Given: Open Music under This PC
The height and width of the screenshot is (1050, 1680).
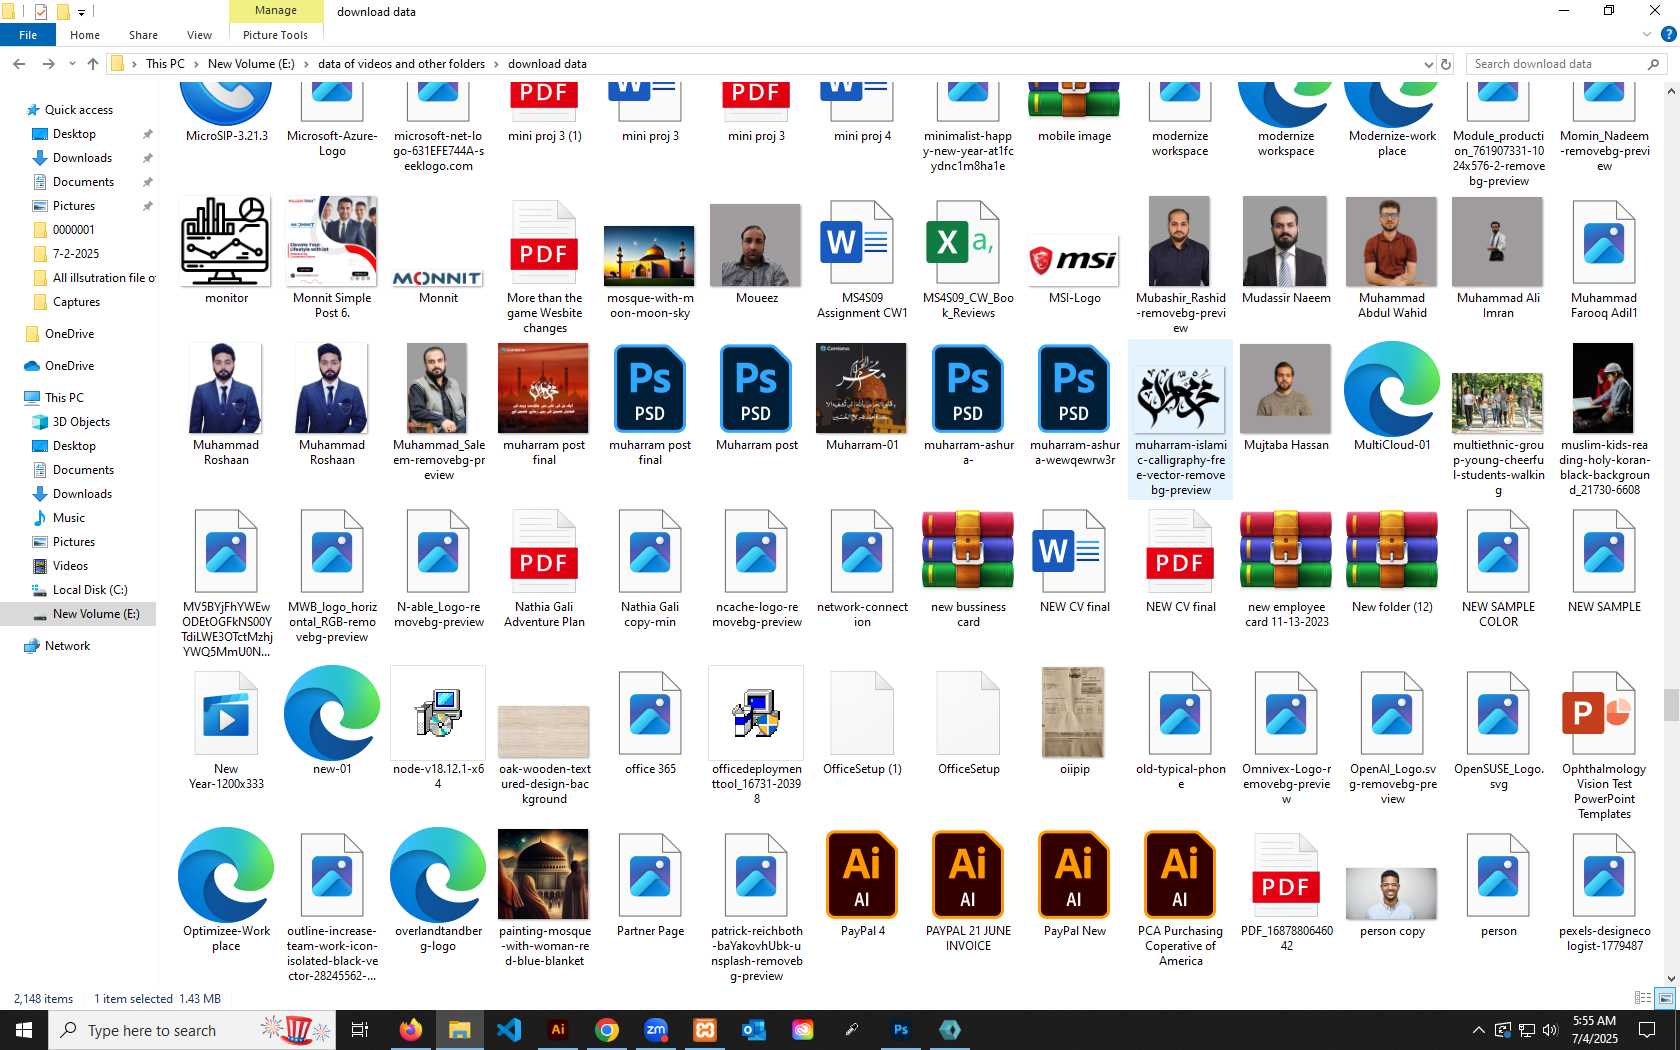Looking at the screenshot, I should pyautogui.click(x=68, y=518).
